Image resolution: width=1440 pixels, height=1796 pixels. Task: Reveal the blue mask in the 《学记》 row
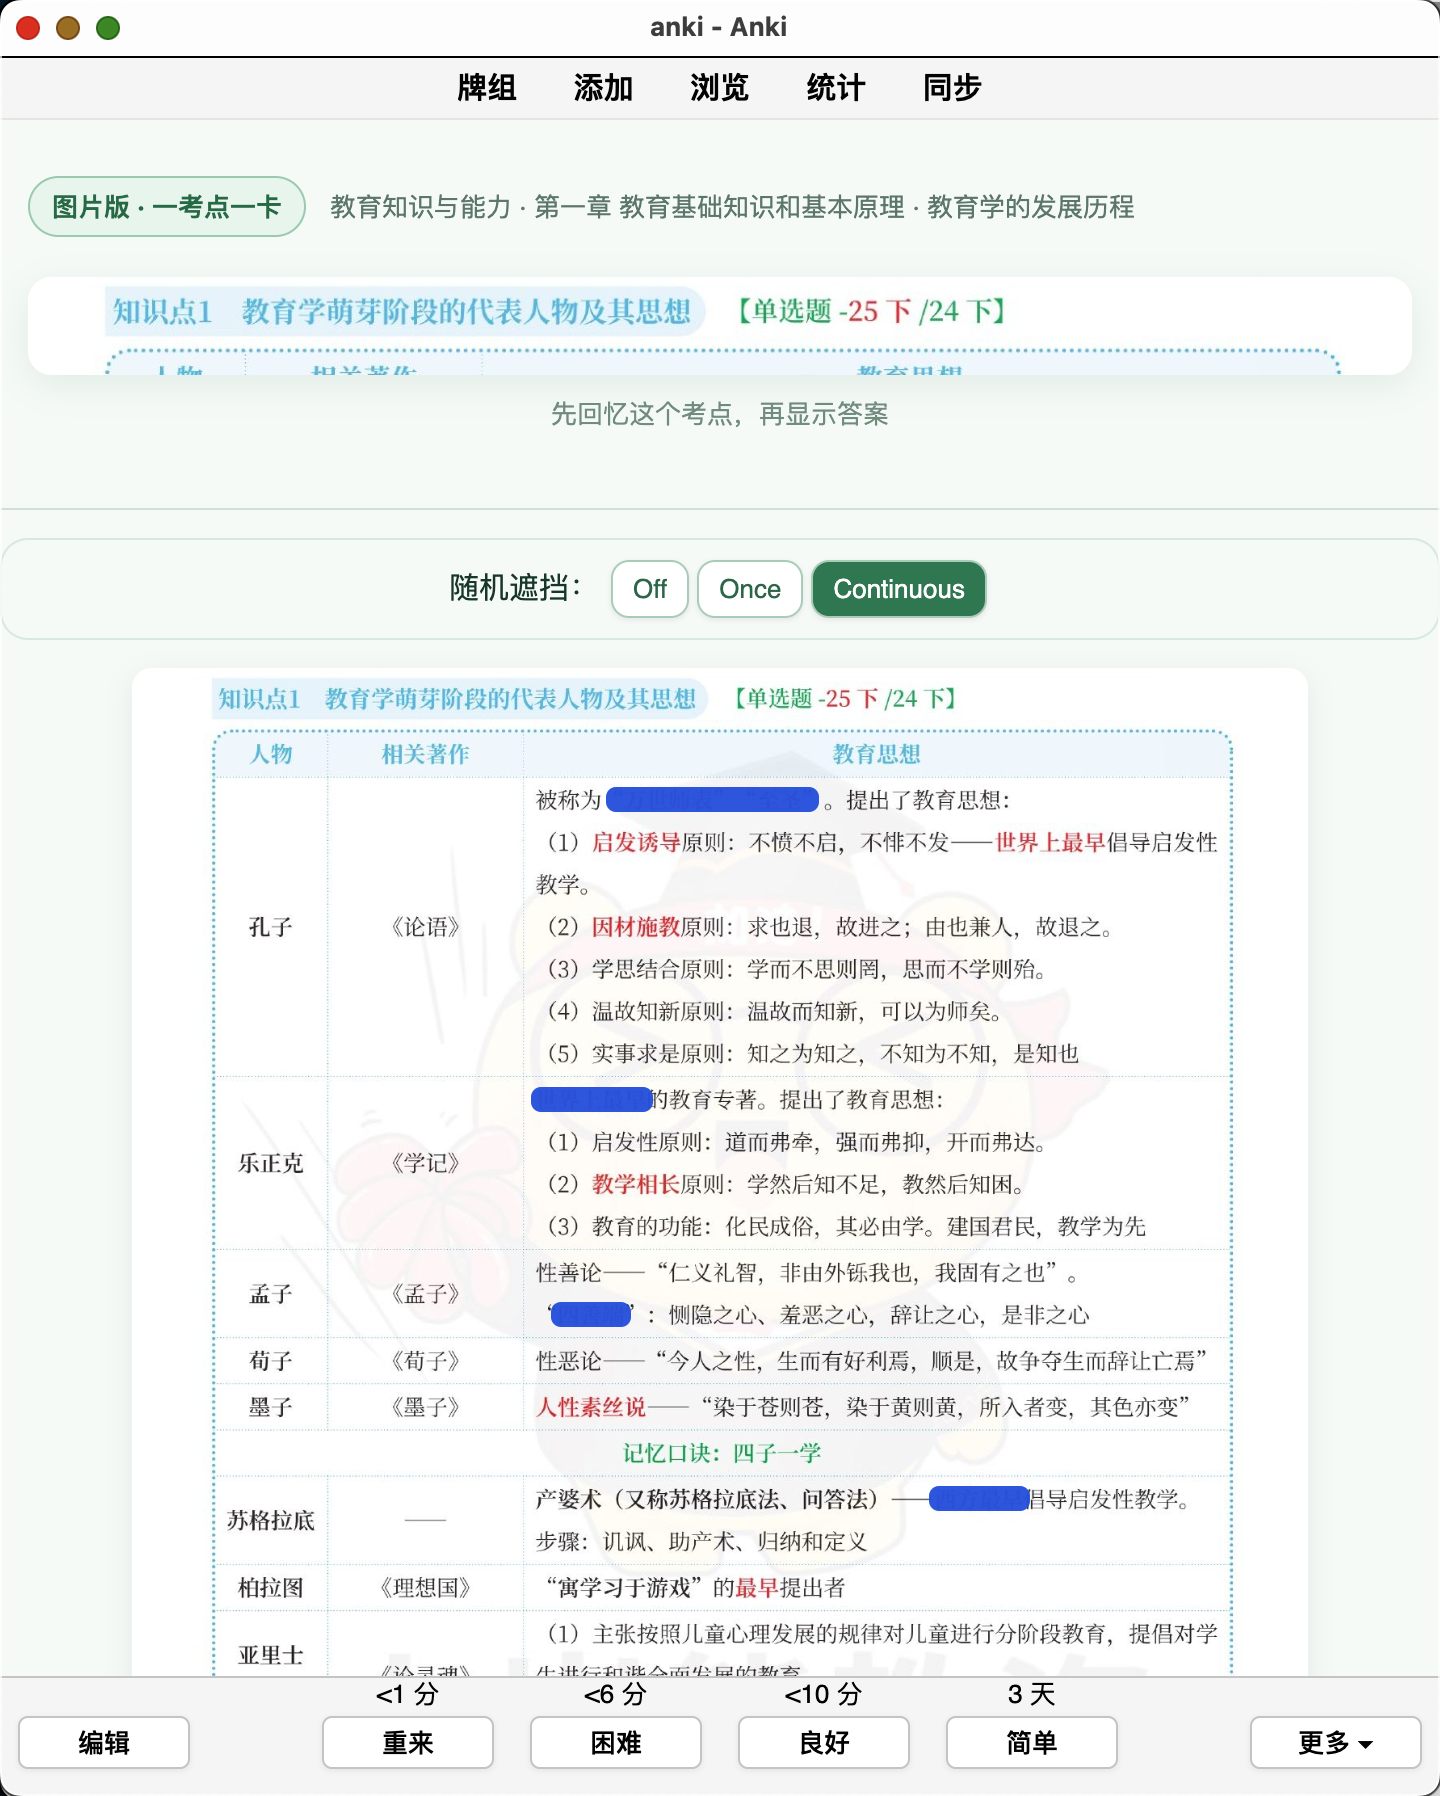591,1100
